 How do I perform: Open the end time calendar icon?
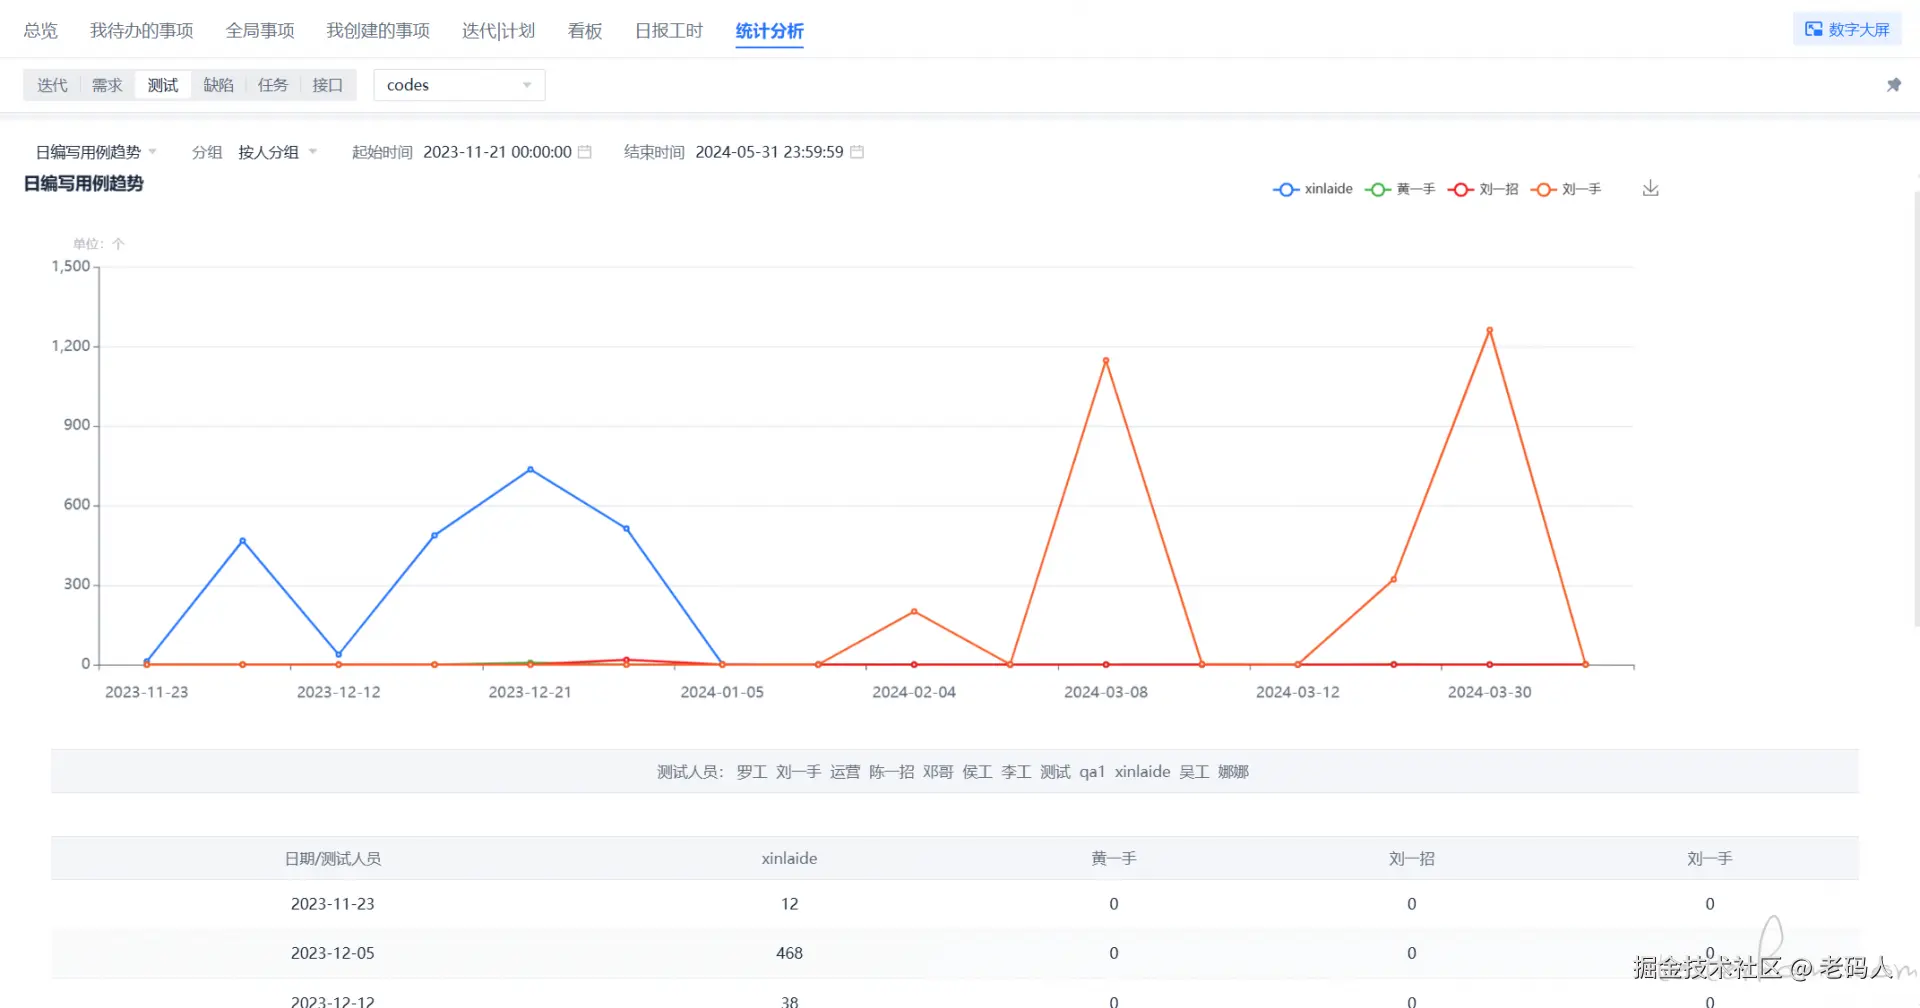(857, 152)
